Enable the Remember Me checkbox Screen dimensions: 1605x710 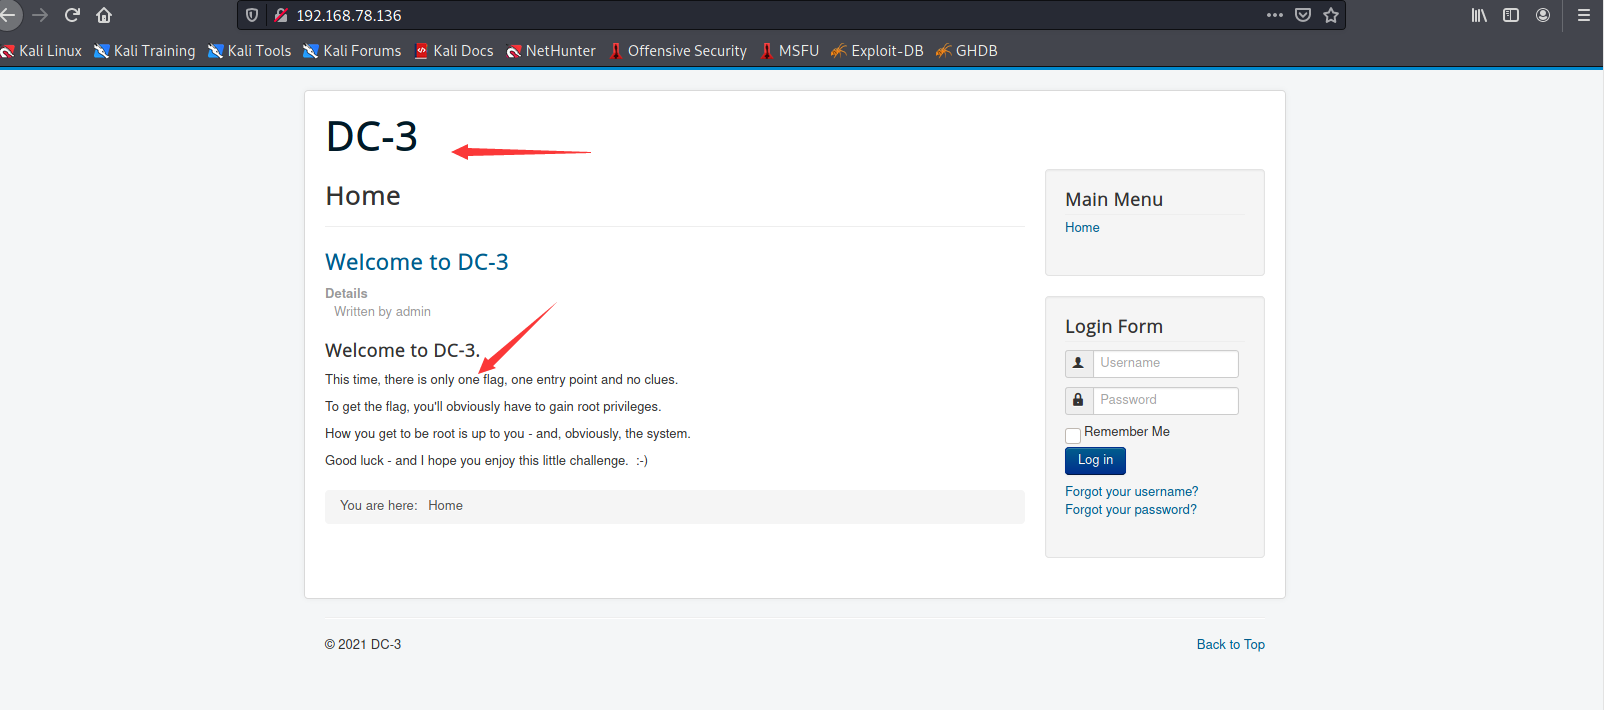click(1073, 435)
